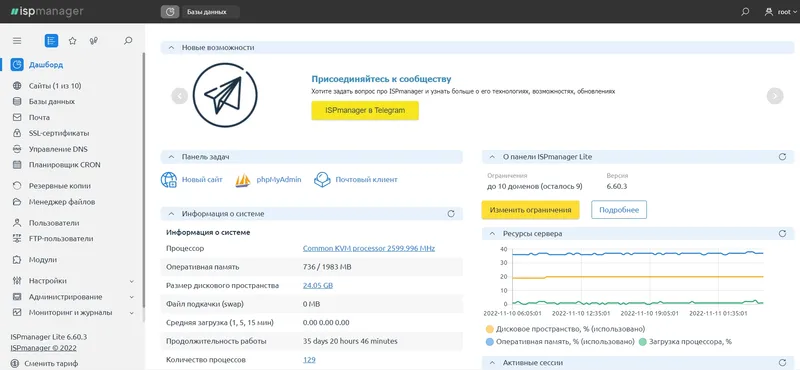Open the root user menu
Viewport: 800px width, 370px height.
click(780, 12)
